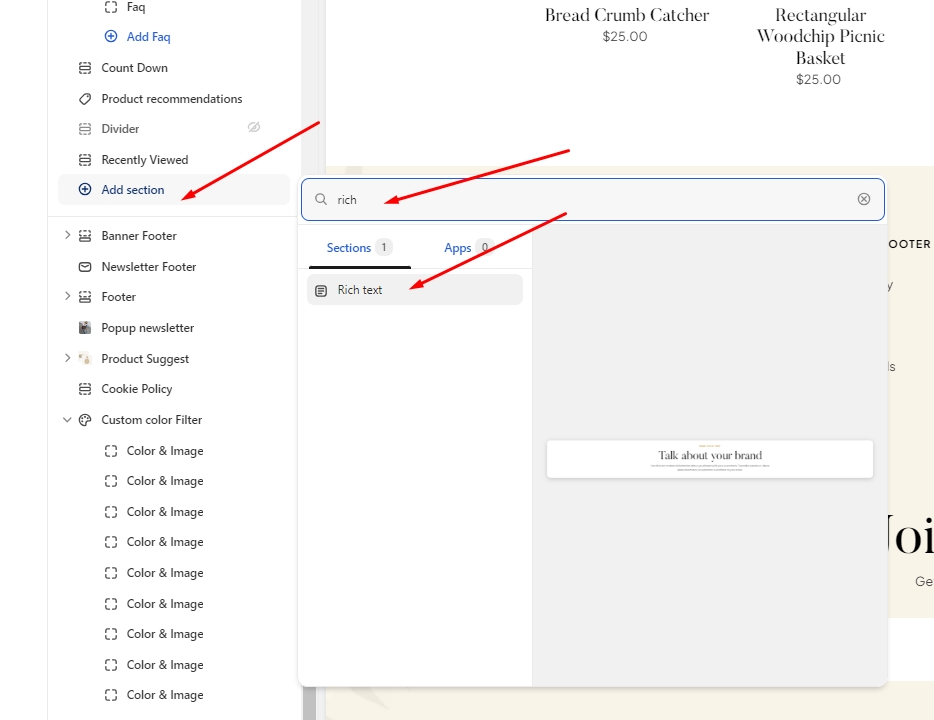
Task: Collapse the Custom color Filter group
Action: pos(67,420)
